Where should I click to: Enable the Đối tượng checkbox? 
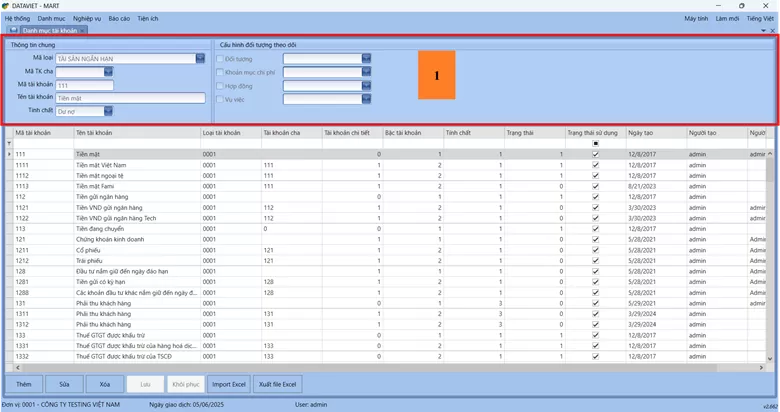point(220,59)
